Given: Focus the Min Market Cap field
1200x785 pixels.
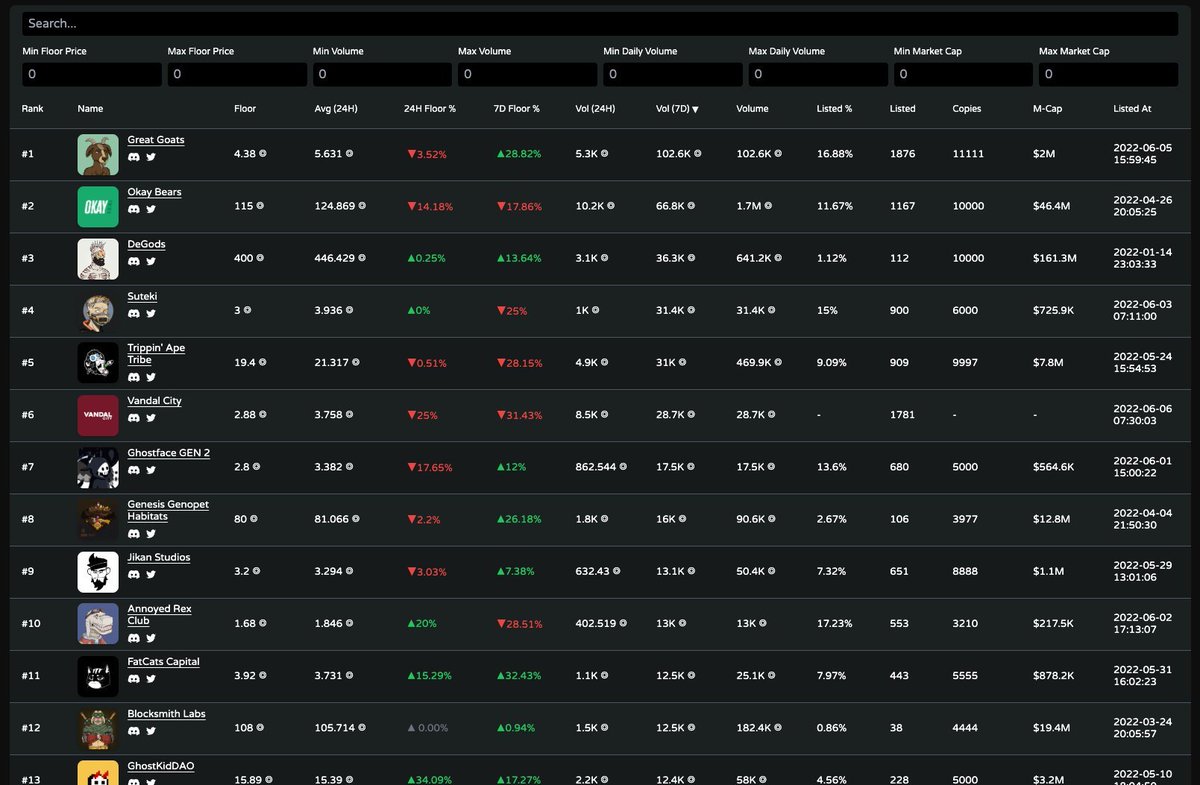Looking at the screenshot, I should [963, 74].
